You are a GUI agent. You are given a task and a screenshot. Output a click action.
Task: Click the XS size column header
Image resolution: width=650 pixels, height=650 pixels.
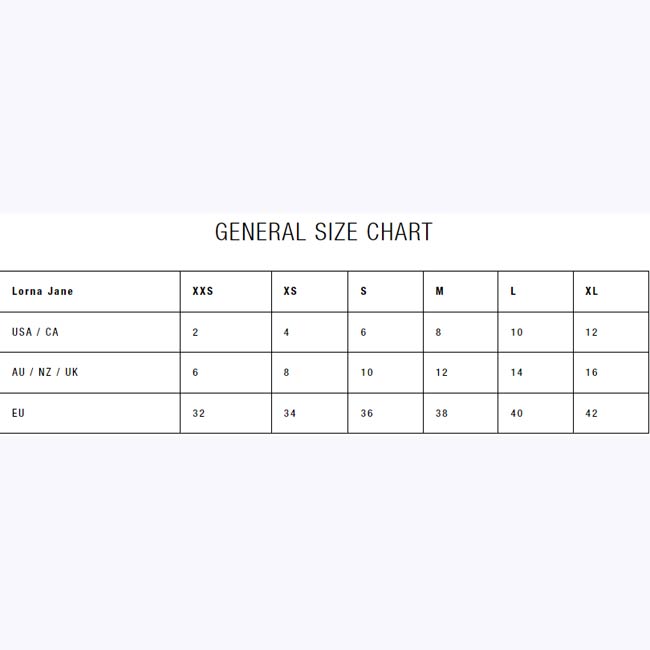[290, 292]
